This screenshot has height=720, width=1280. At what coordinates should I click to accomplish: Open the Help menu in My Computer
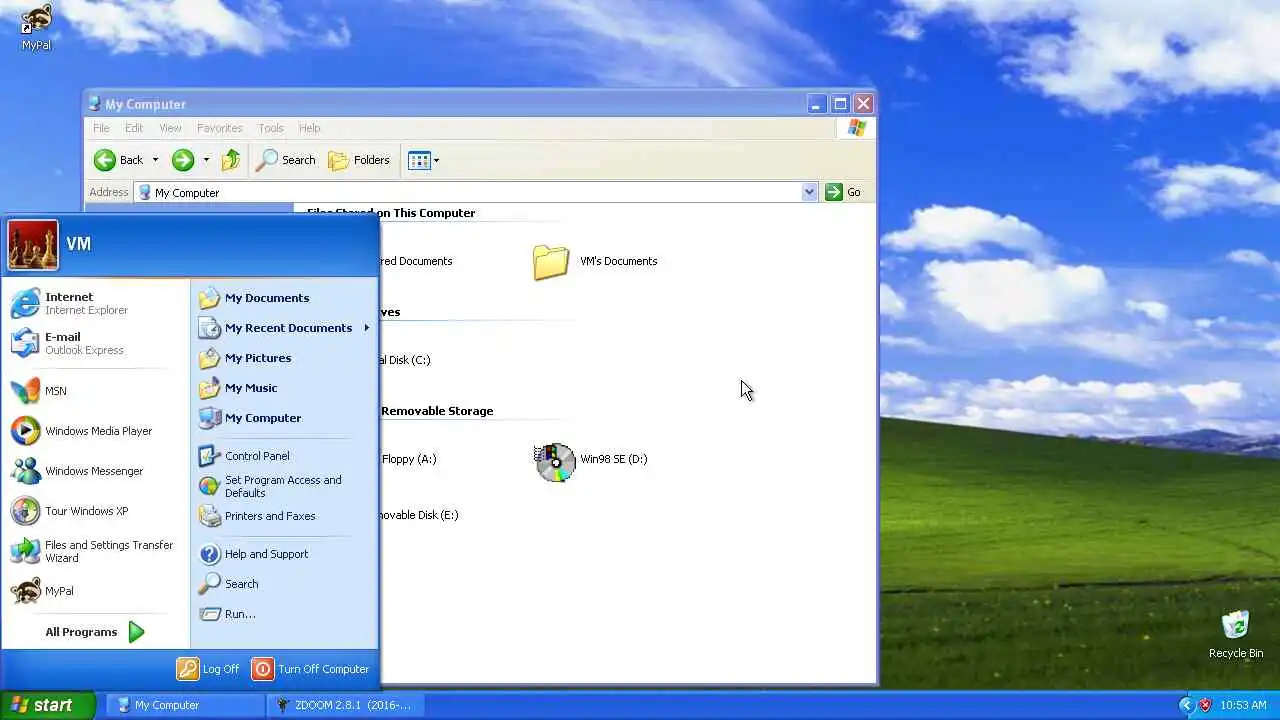pos(310,128)
